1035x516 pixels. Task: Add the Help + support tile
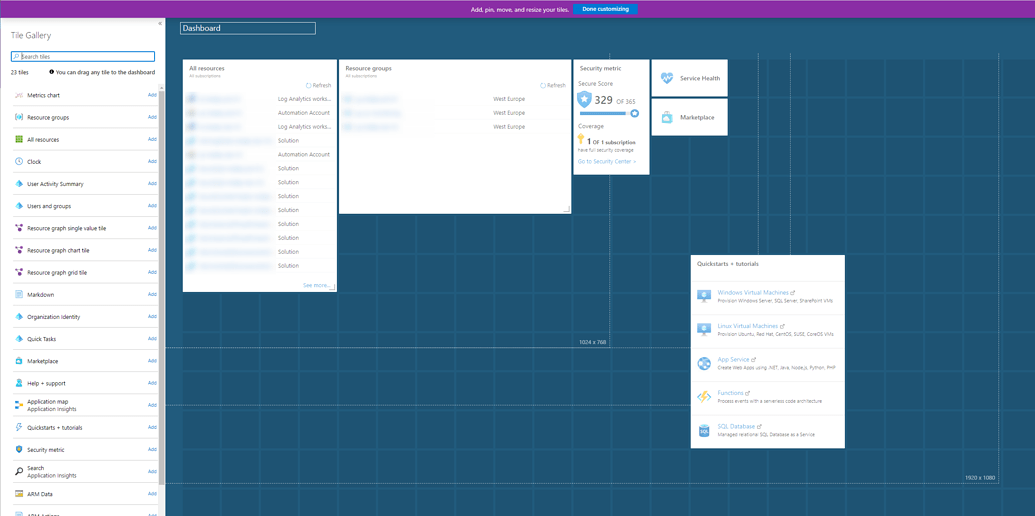(x=152, y=383)
